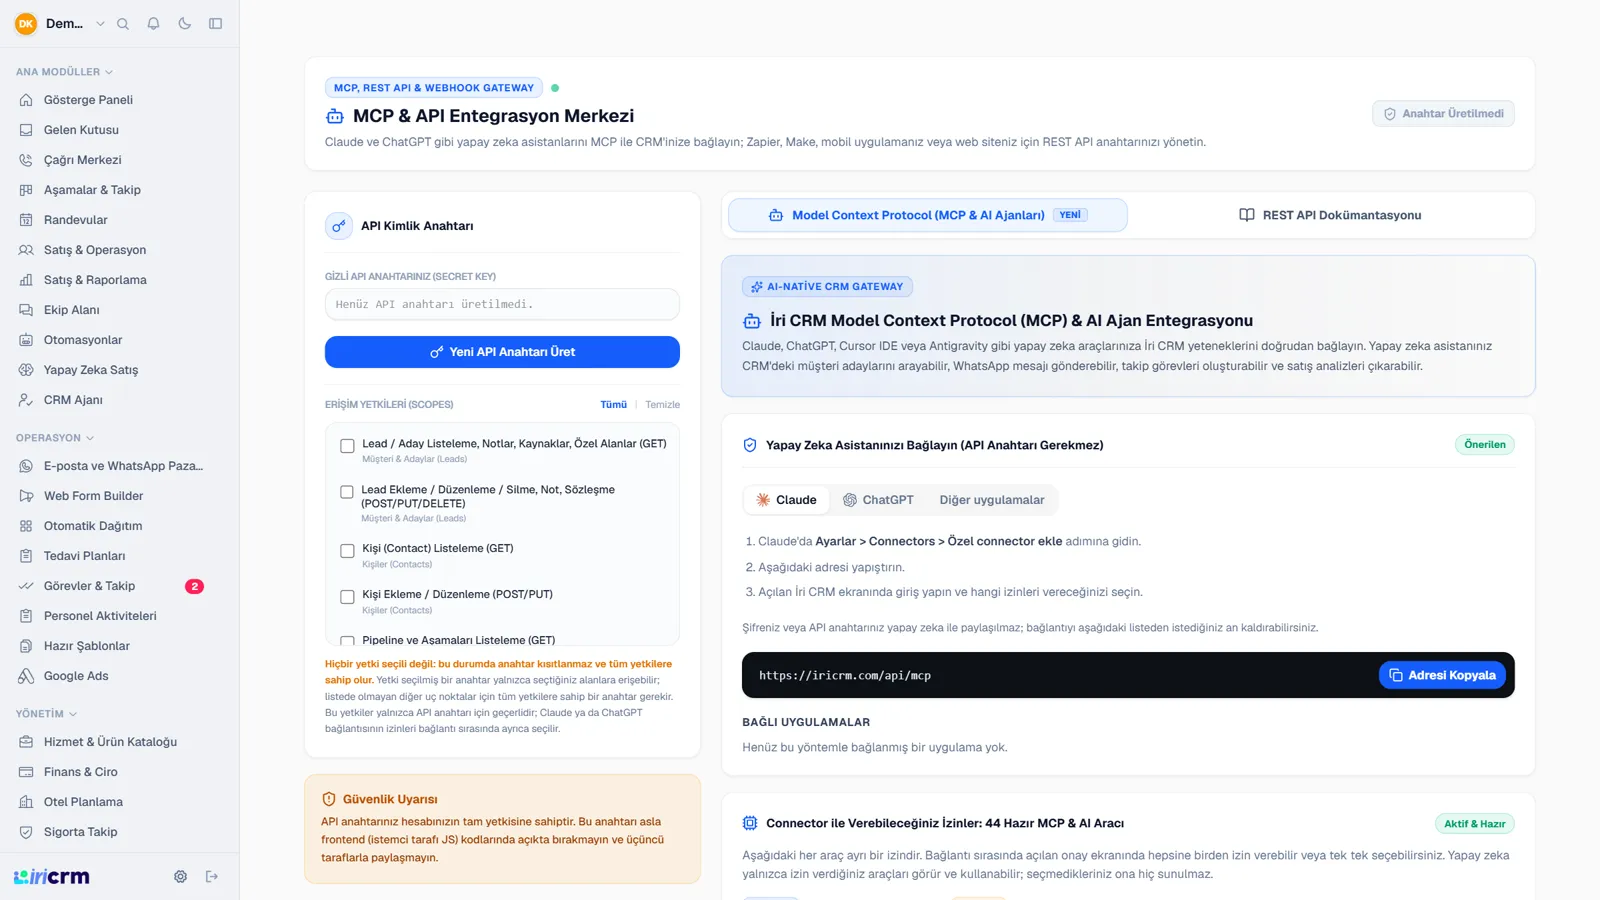1600x900 pixels.
Task: Open Ekip Alanı chat icon
Action: coord(26,310)
